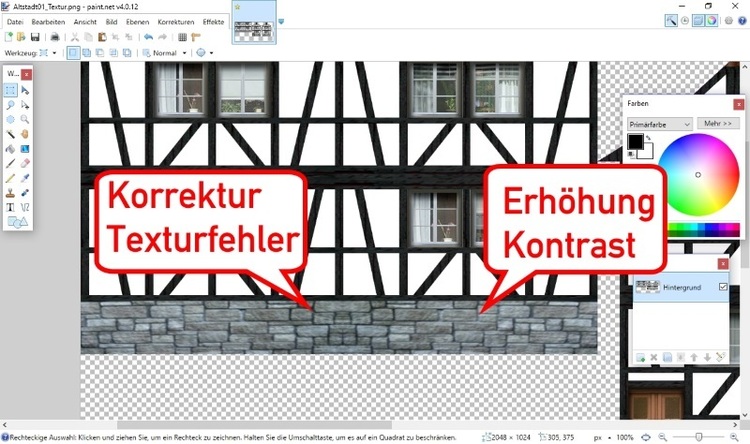Open the Bearbeiten menu
Screen dimensions: 750x444
click(48, 22)
